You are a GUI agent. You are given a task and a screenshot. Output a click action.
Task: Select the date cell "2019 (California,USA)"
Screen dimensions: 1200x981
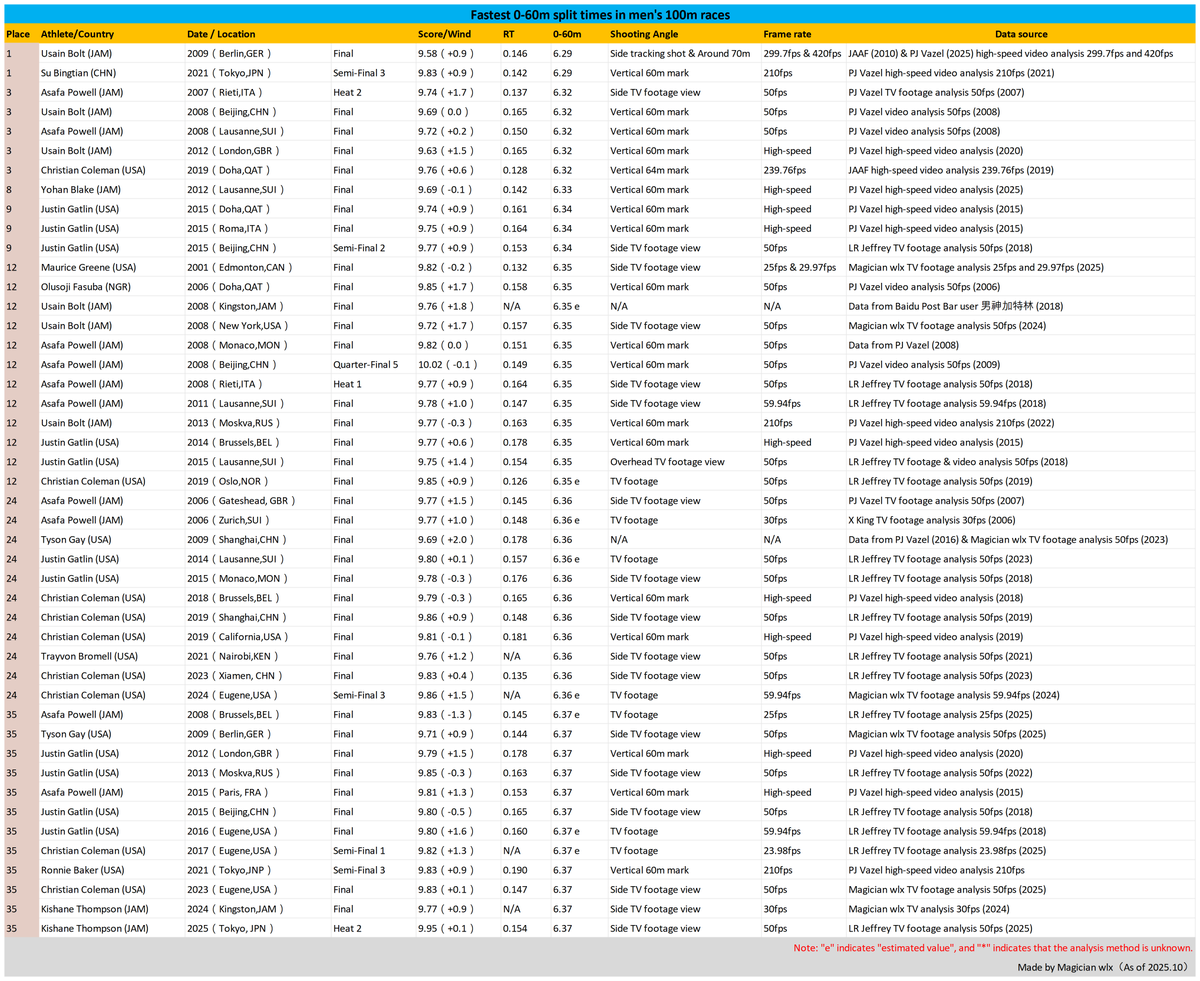click(240, 637)
